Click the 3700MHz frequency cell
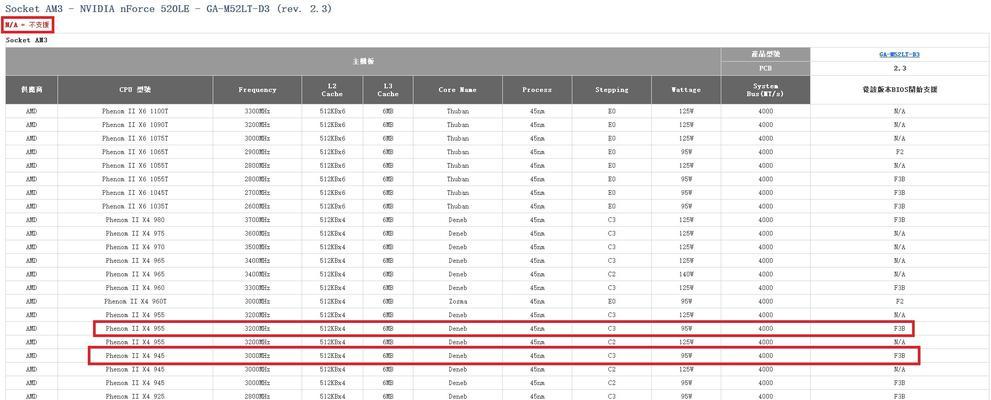 (257, 220)
